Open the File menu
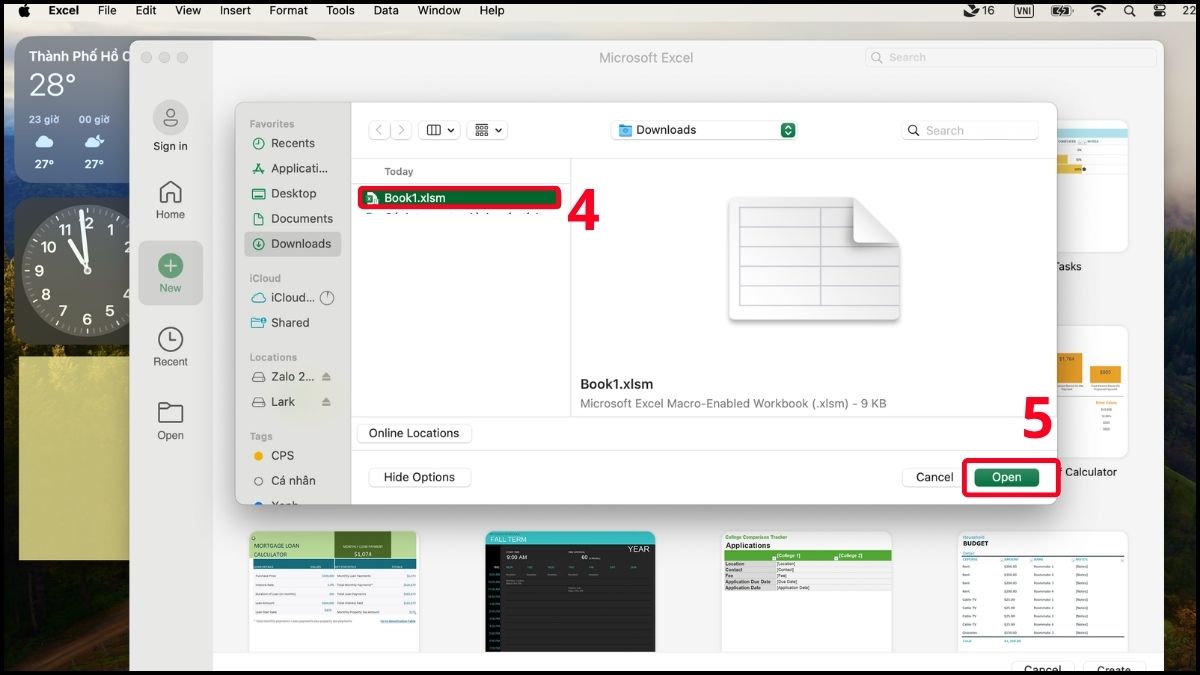 pos(107,10)
